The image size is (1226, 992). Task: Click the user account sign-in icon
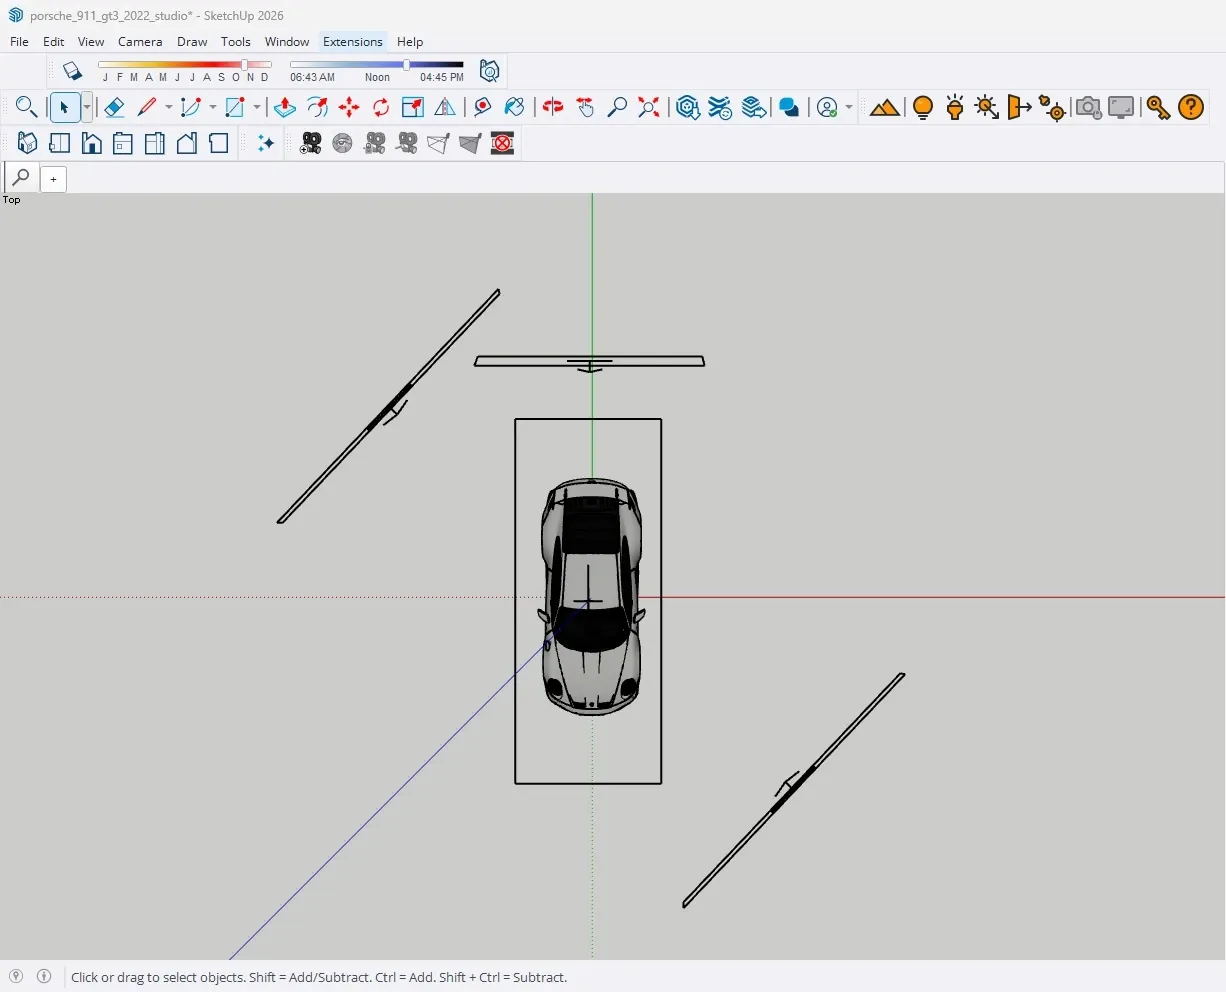pyautogui.click(x=827, y=107)
